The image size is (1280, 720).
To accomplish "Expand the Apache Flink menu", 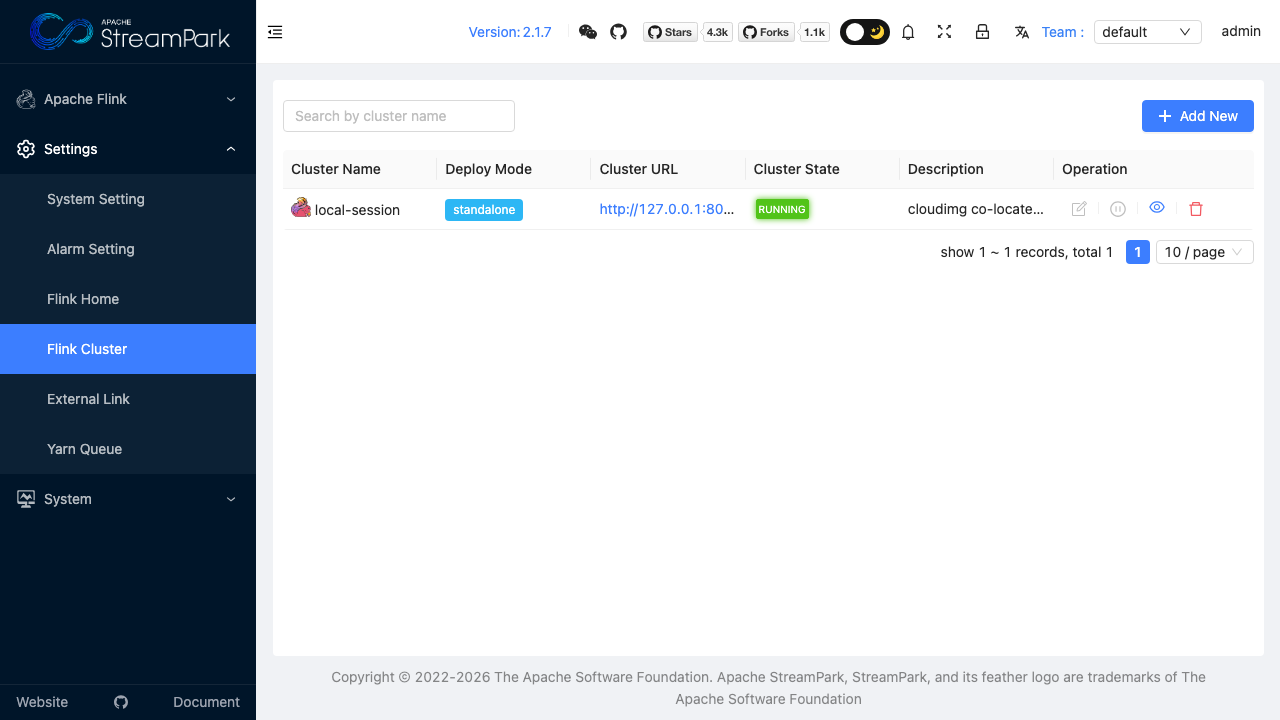I will (x=128, y=99).
